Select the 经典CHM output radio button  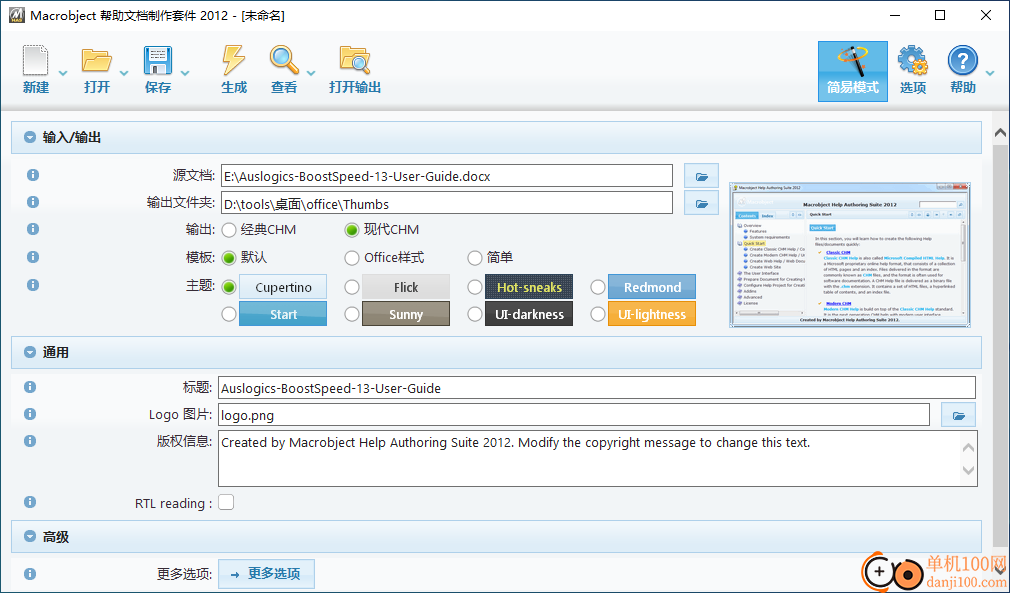click(229, 230)
